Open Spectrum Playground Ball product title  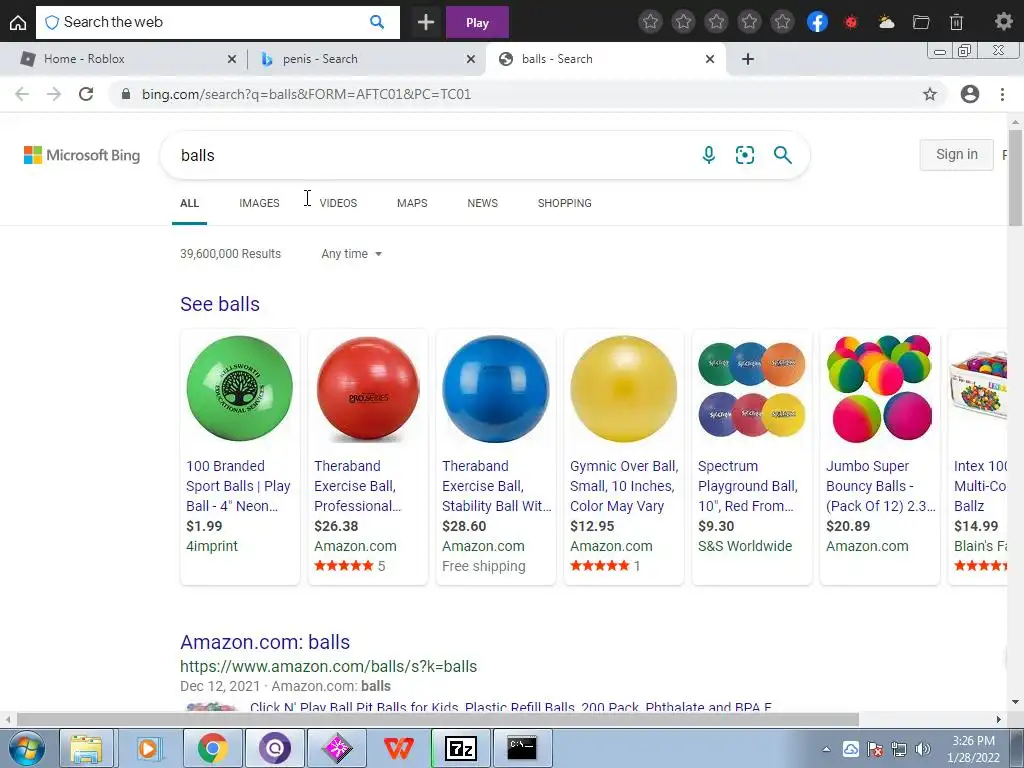(x=748, y=486)
